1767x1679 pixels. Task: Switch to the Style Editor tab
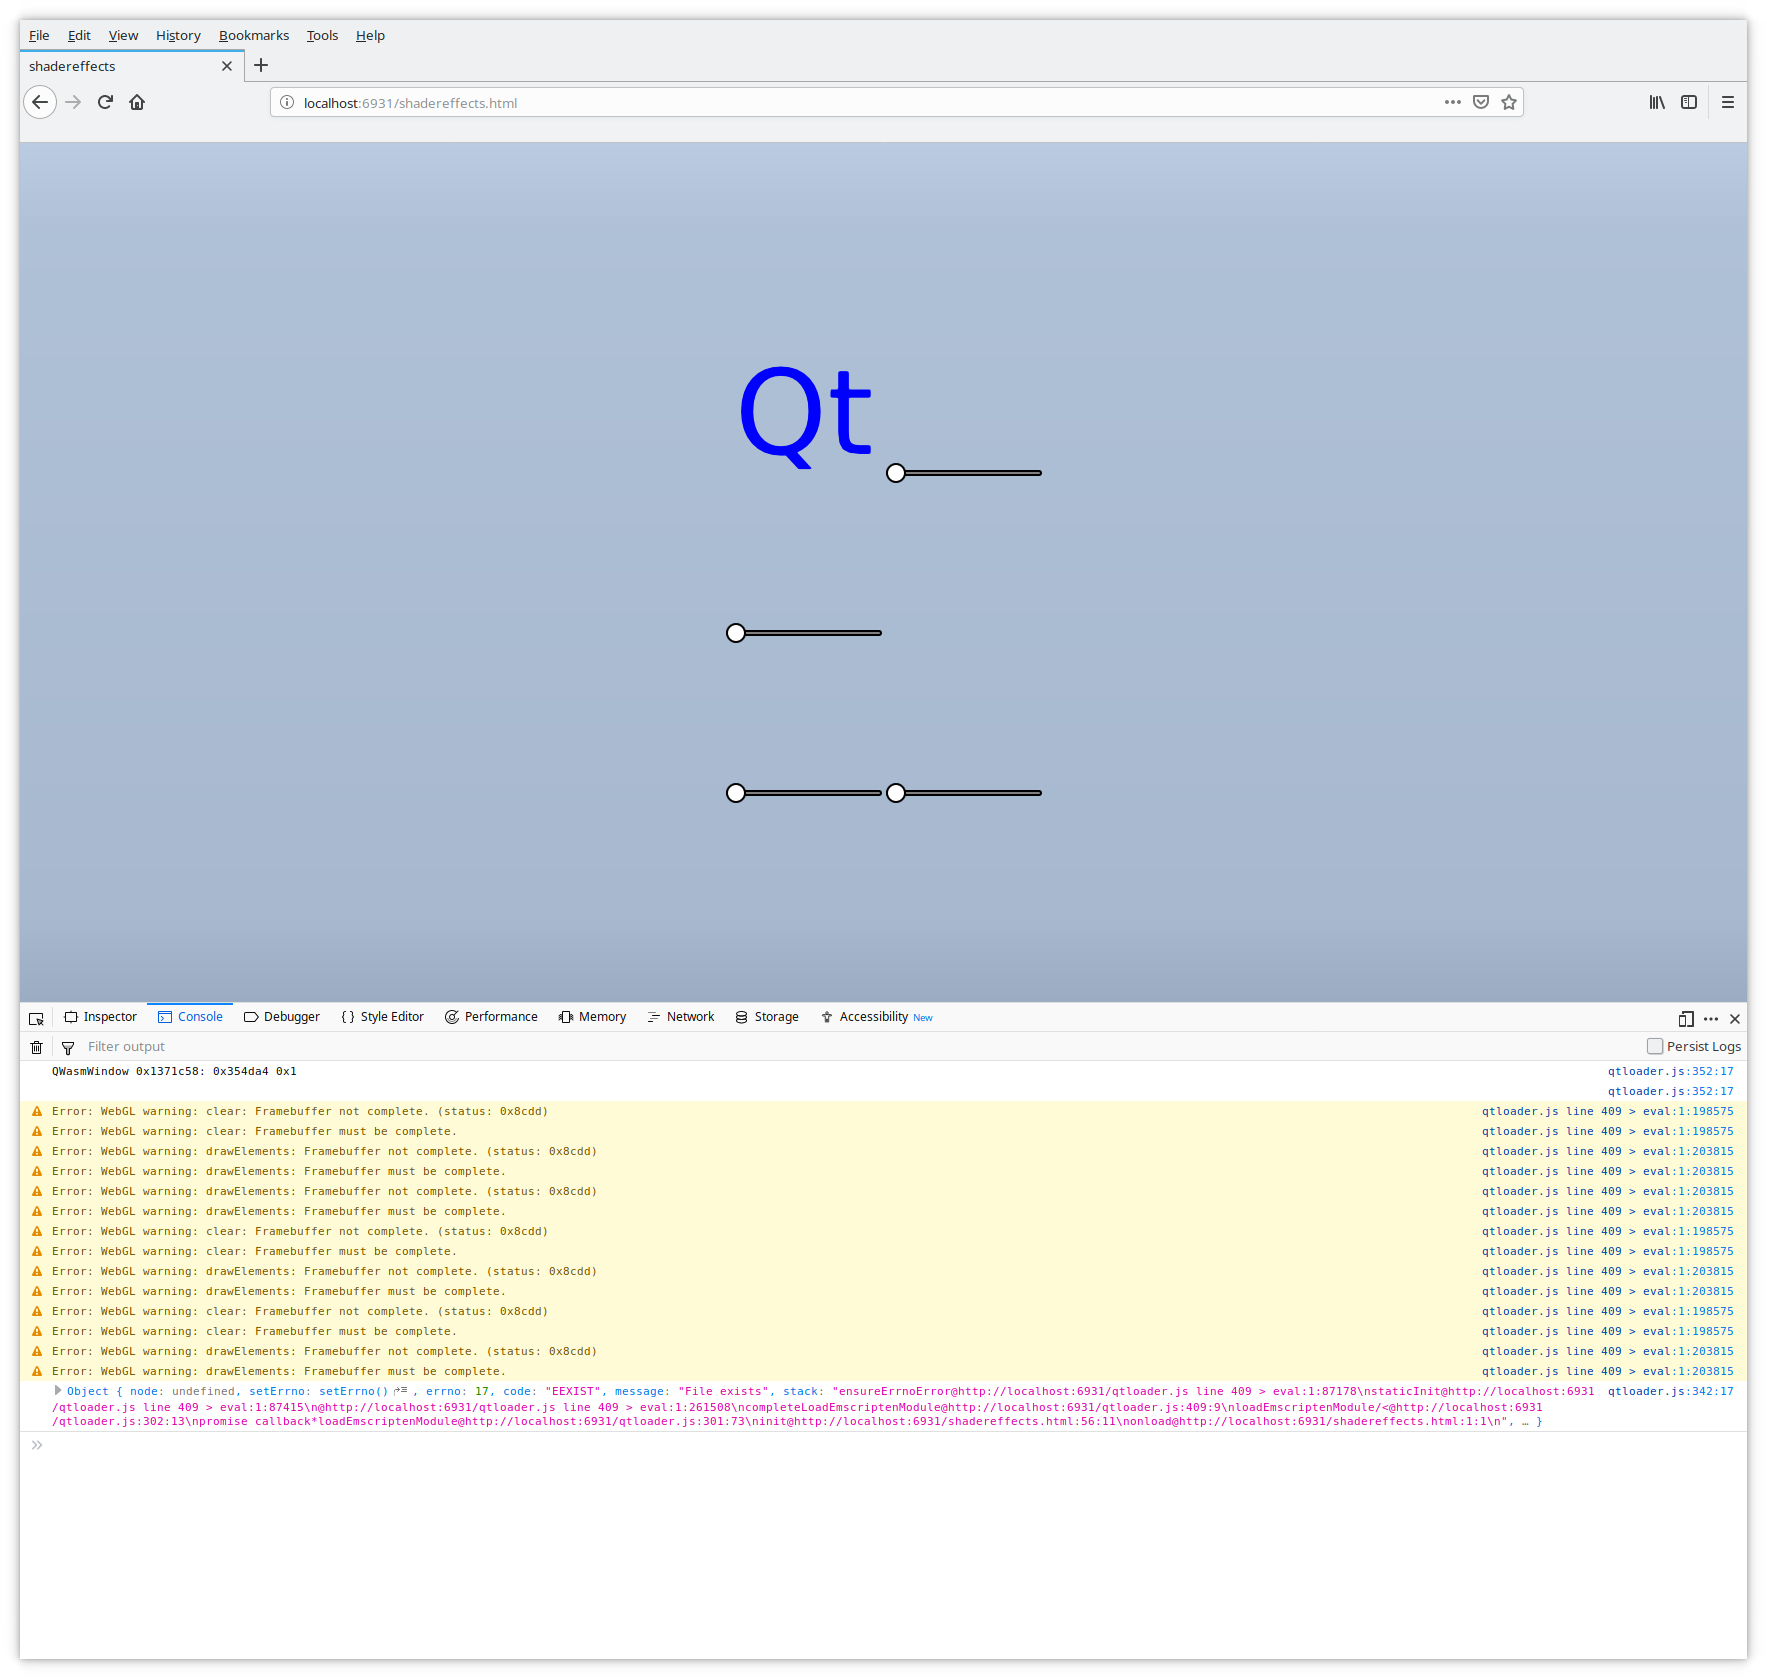tap(383, 1017)
